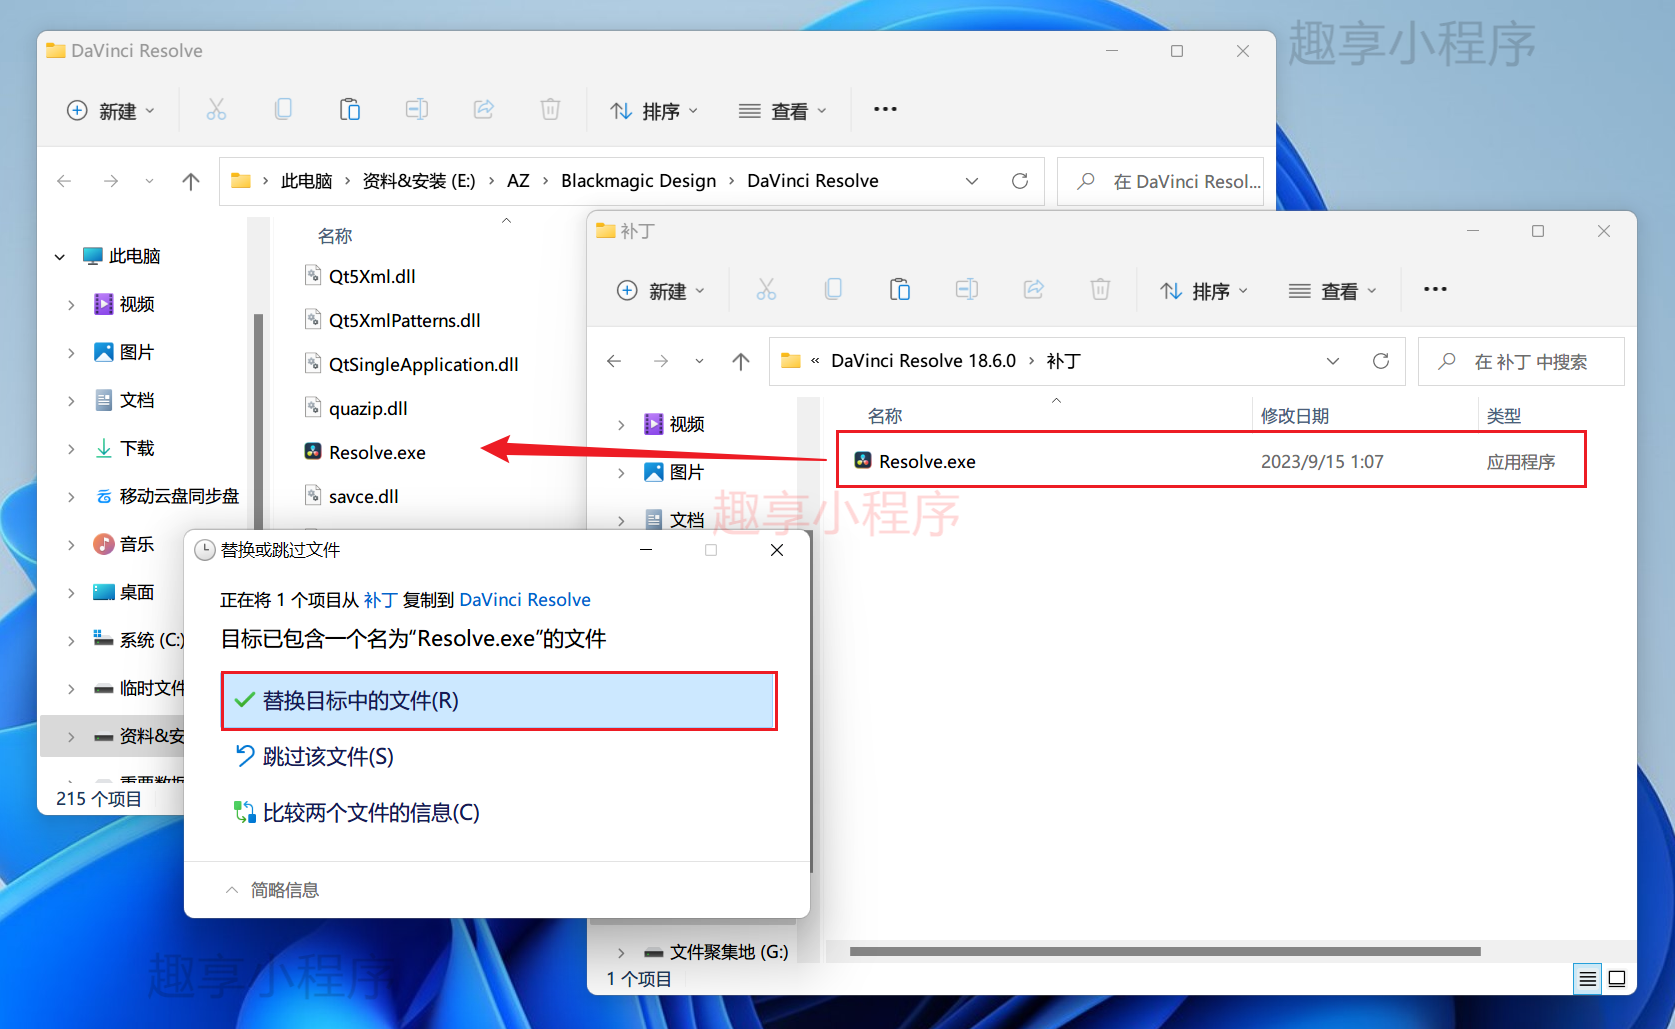Viewport: 1675px width, 1029px height.
Task: Click Paste icon in DaVinci Resolve window toolbar
Action: [350, 110]
